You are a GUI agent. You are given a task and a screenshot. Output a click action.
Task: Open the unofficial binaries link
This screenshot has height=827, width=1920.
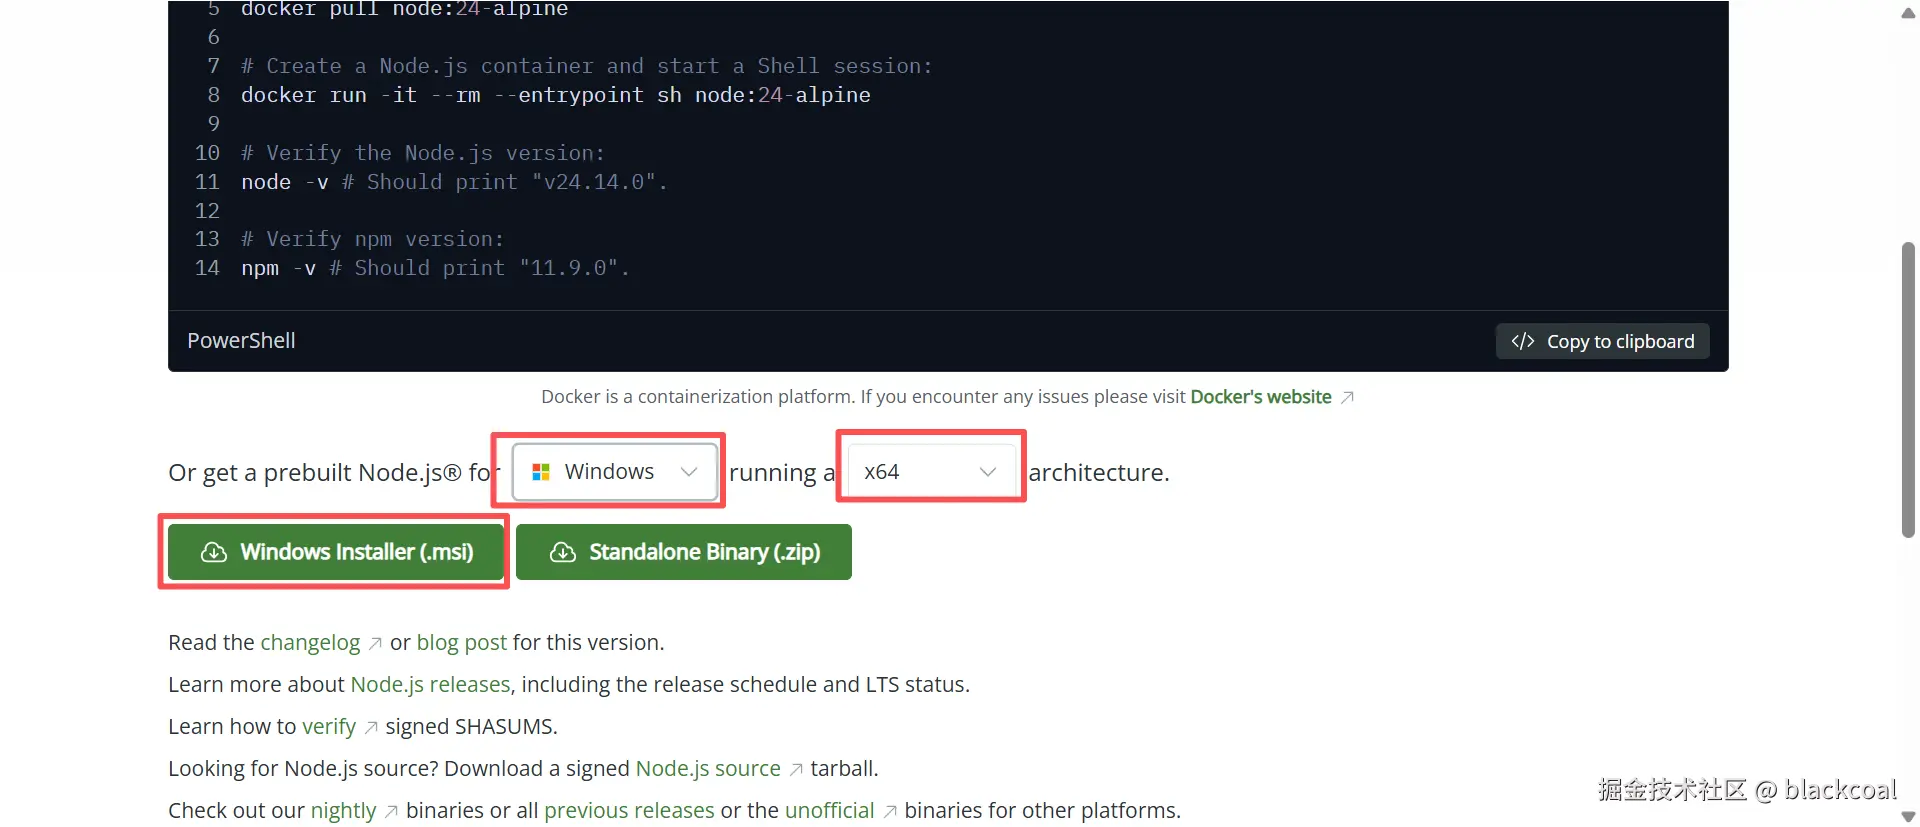[x=830, y=811]
